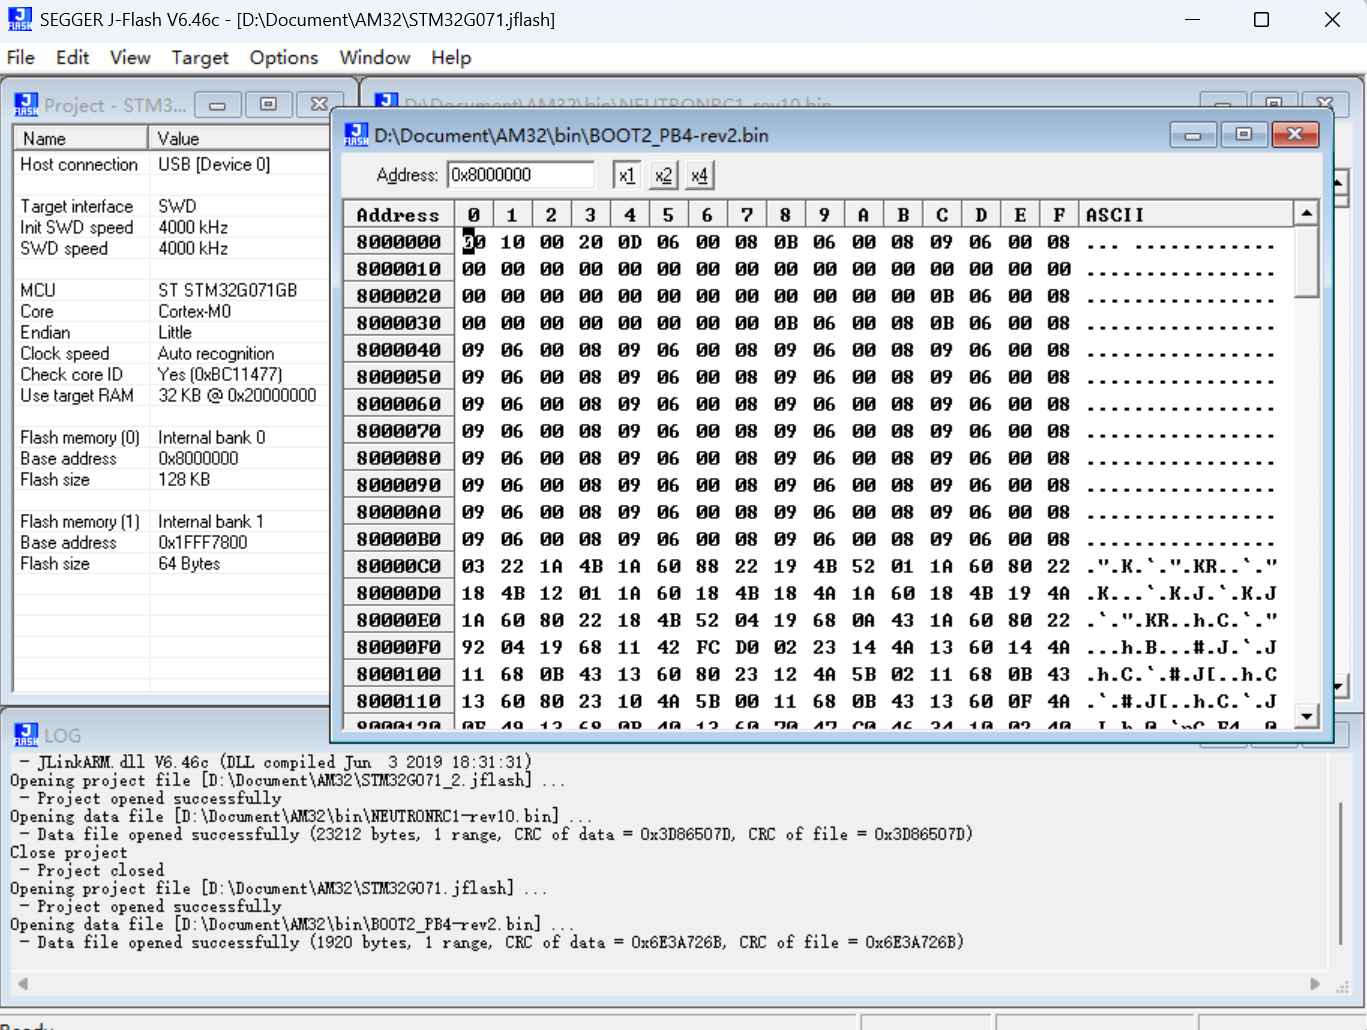Click column header 'F' in hex view
The width and height of the screenshot is (1367, 1030).
[x=1059, y=215]
